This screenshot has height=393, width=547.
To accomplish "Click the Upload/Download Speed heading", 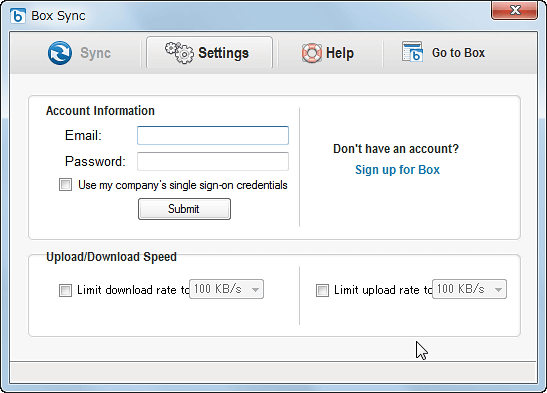I will coord(112,257).
